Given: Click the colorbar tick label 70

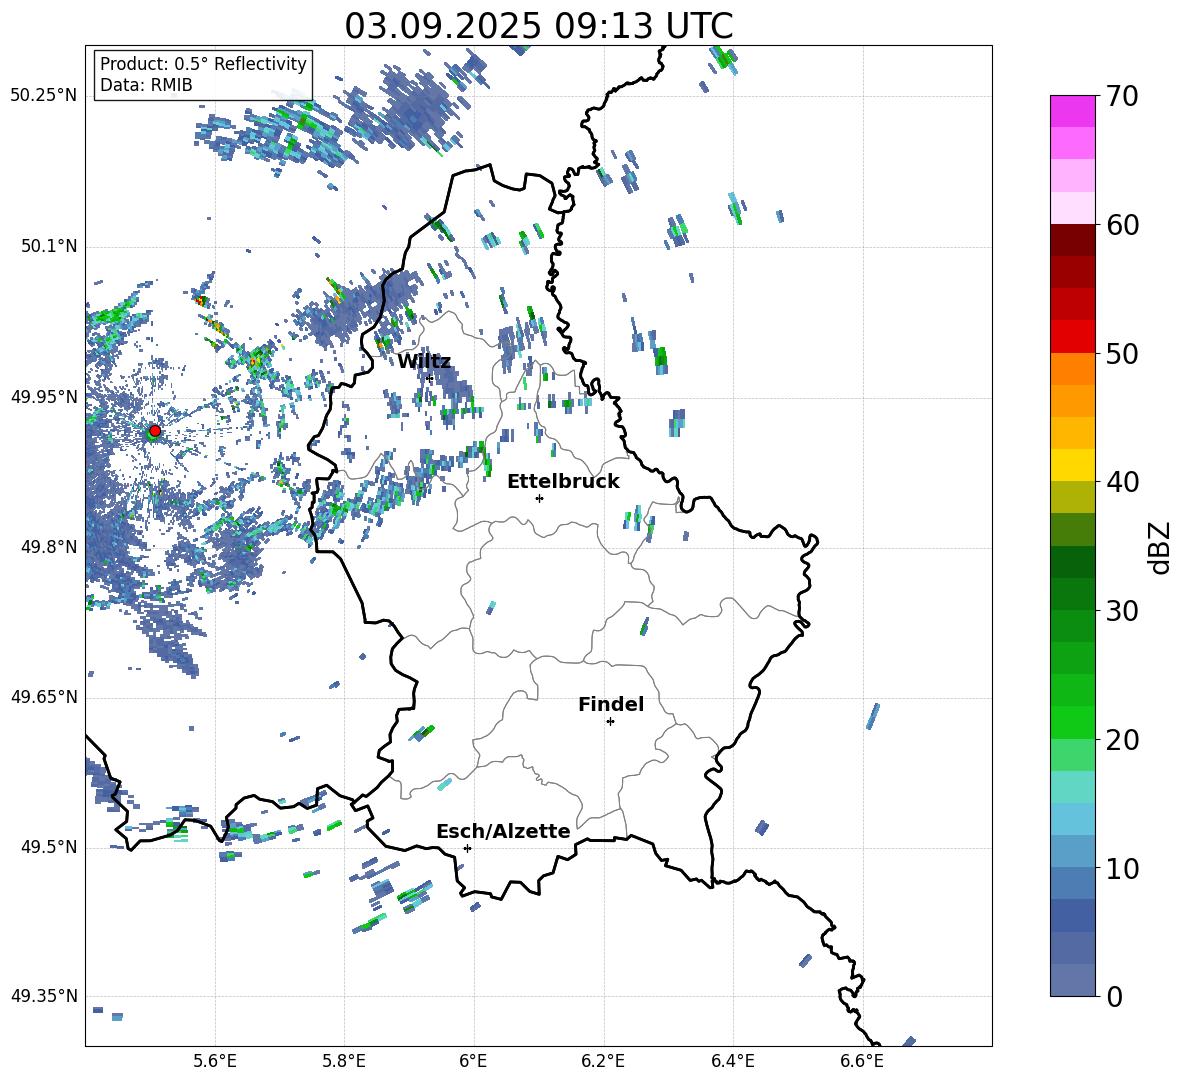Looking at the screenshot, I should (1121, 97).
